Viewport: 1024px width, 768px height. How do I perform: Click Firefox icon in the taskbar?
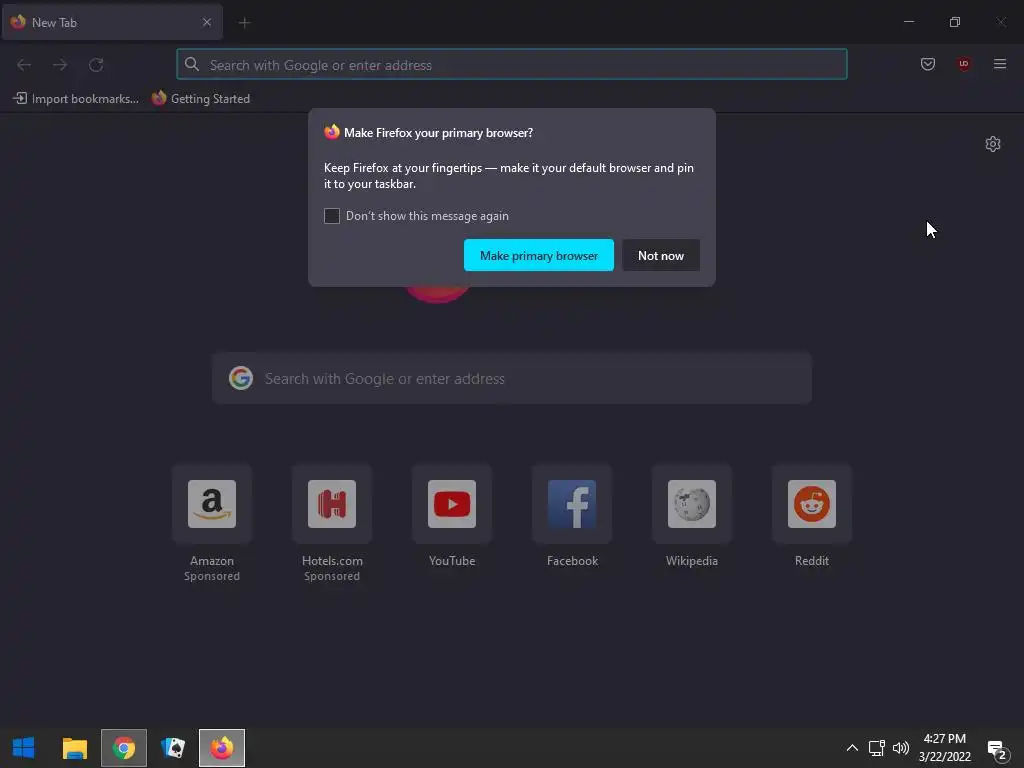[222, 748]
